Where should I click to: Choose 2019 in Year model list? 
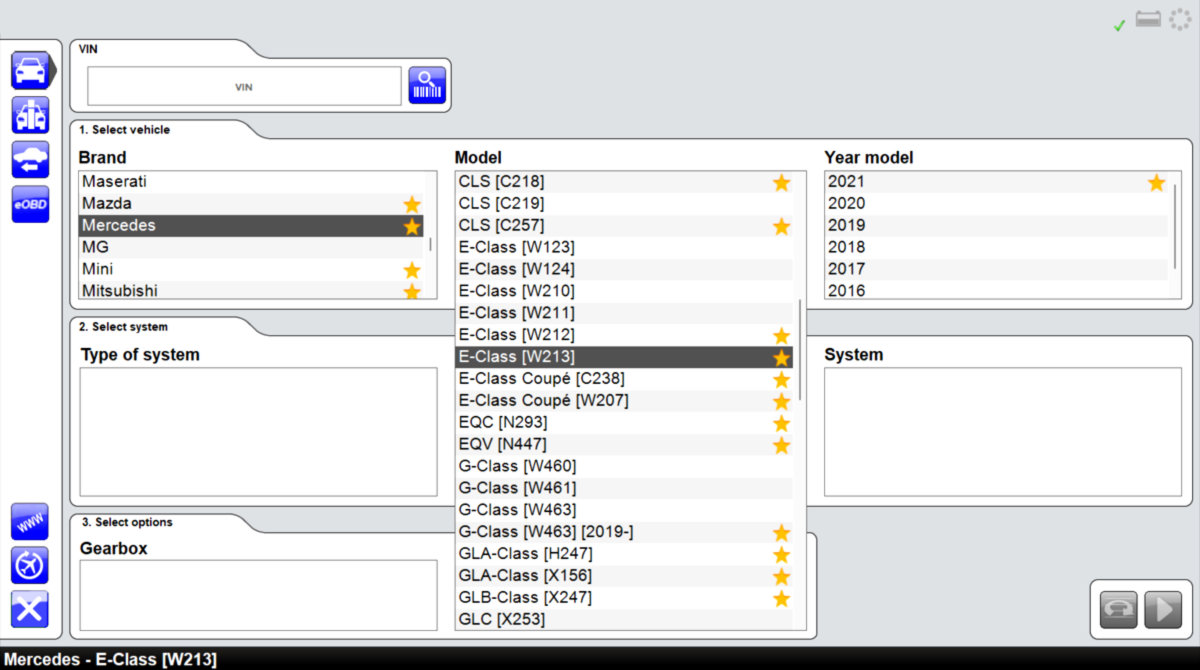pyautogui.click(x=847, y=225)
